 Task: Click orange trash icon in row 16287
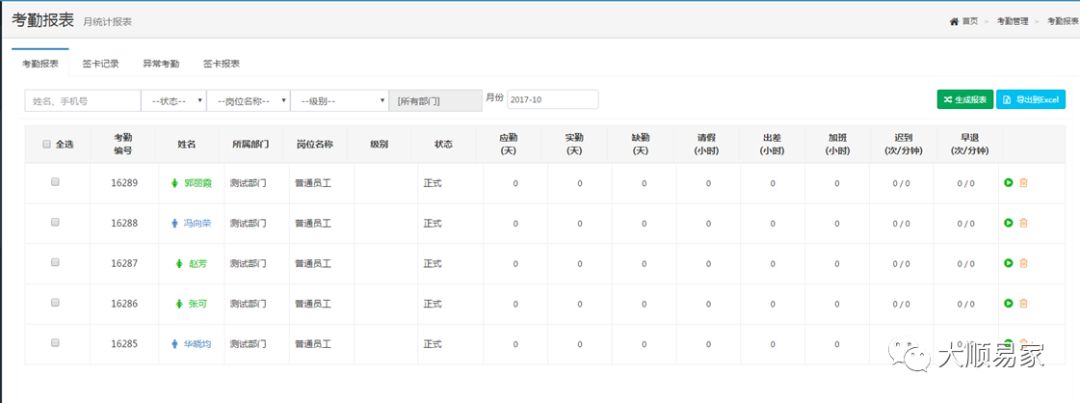1023,263
